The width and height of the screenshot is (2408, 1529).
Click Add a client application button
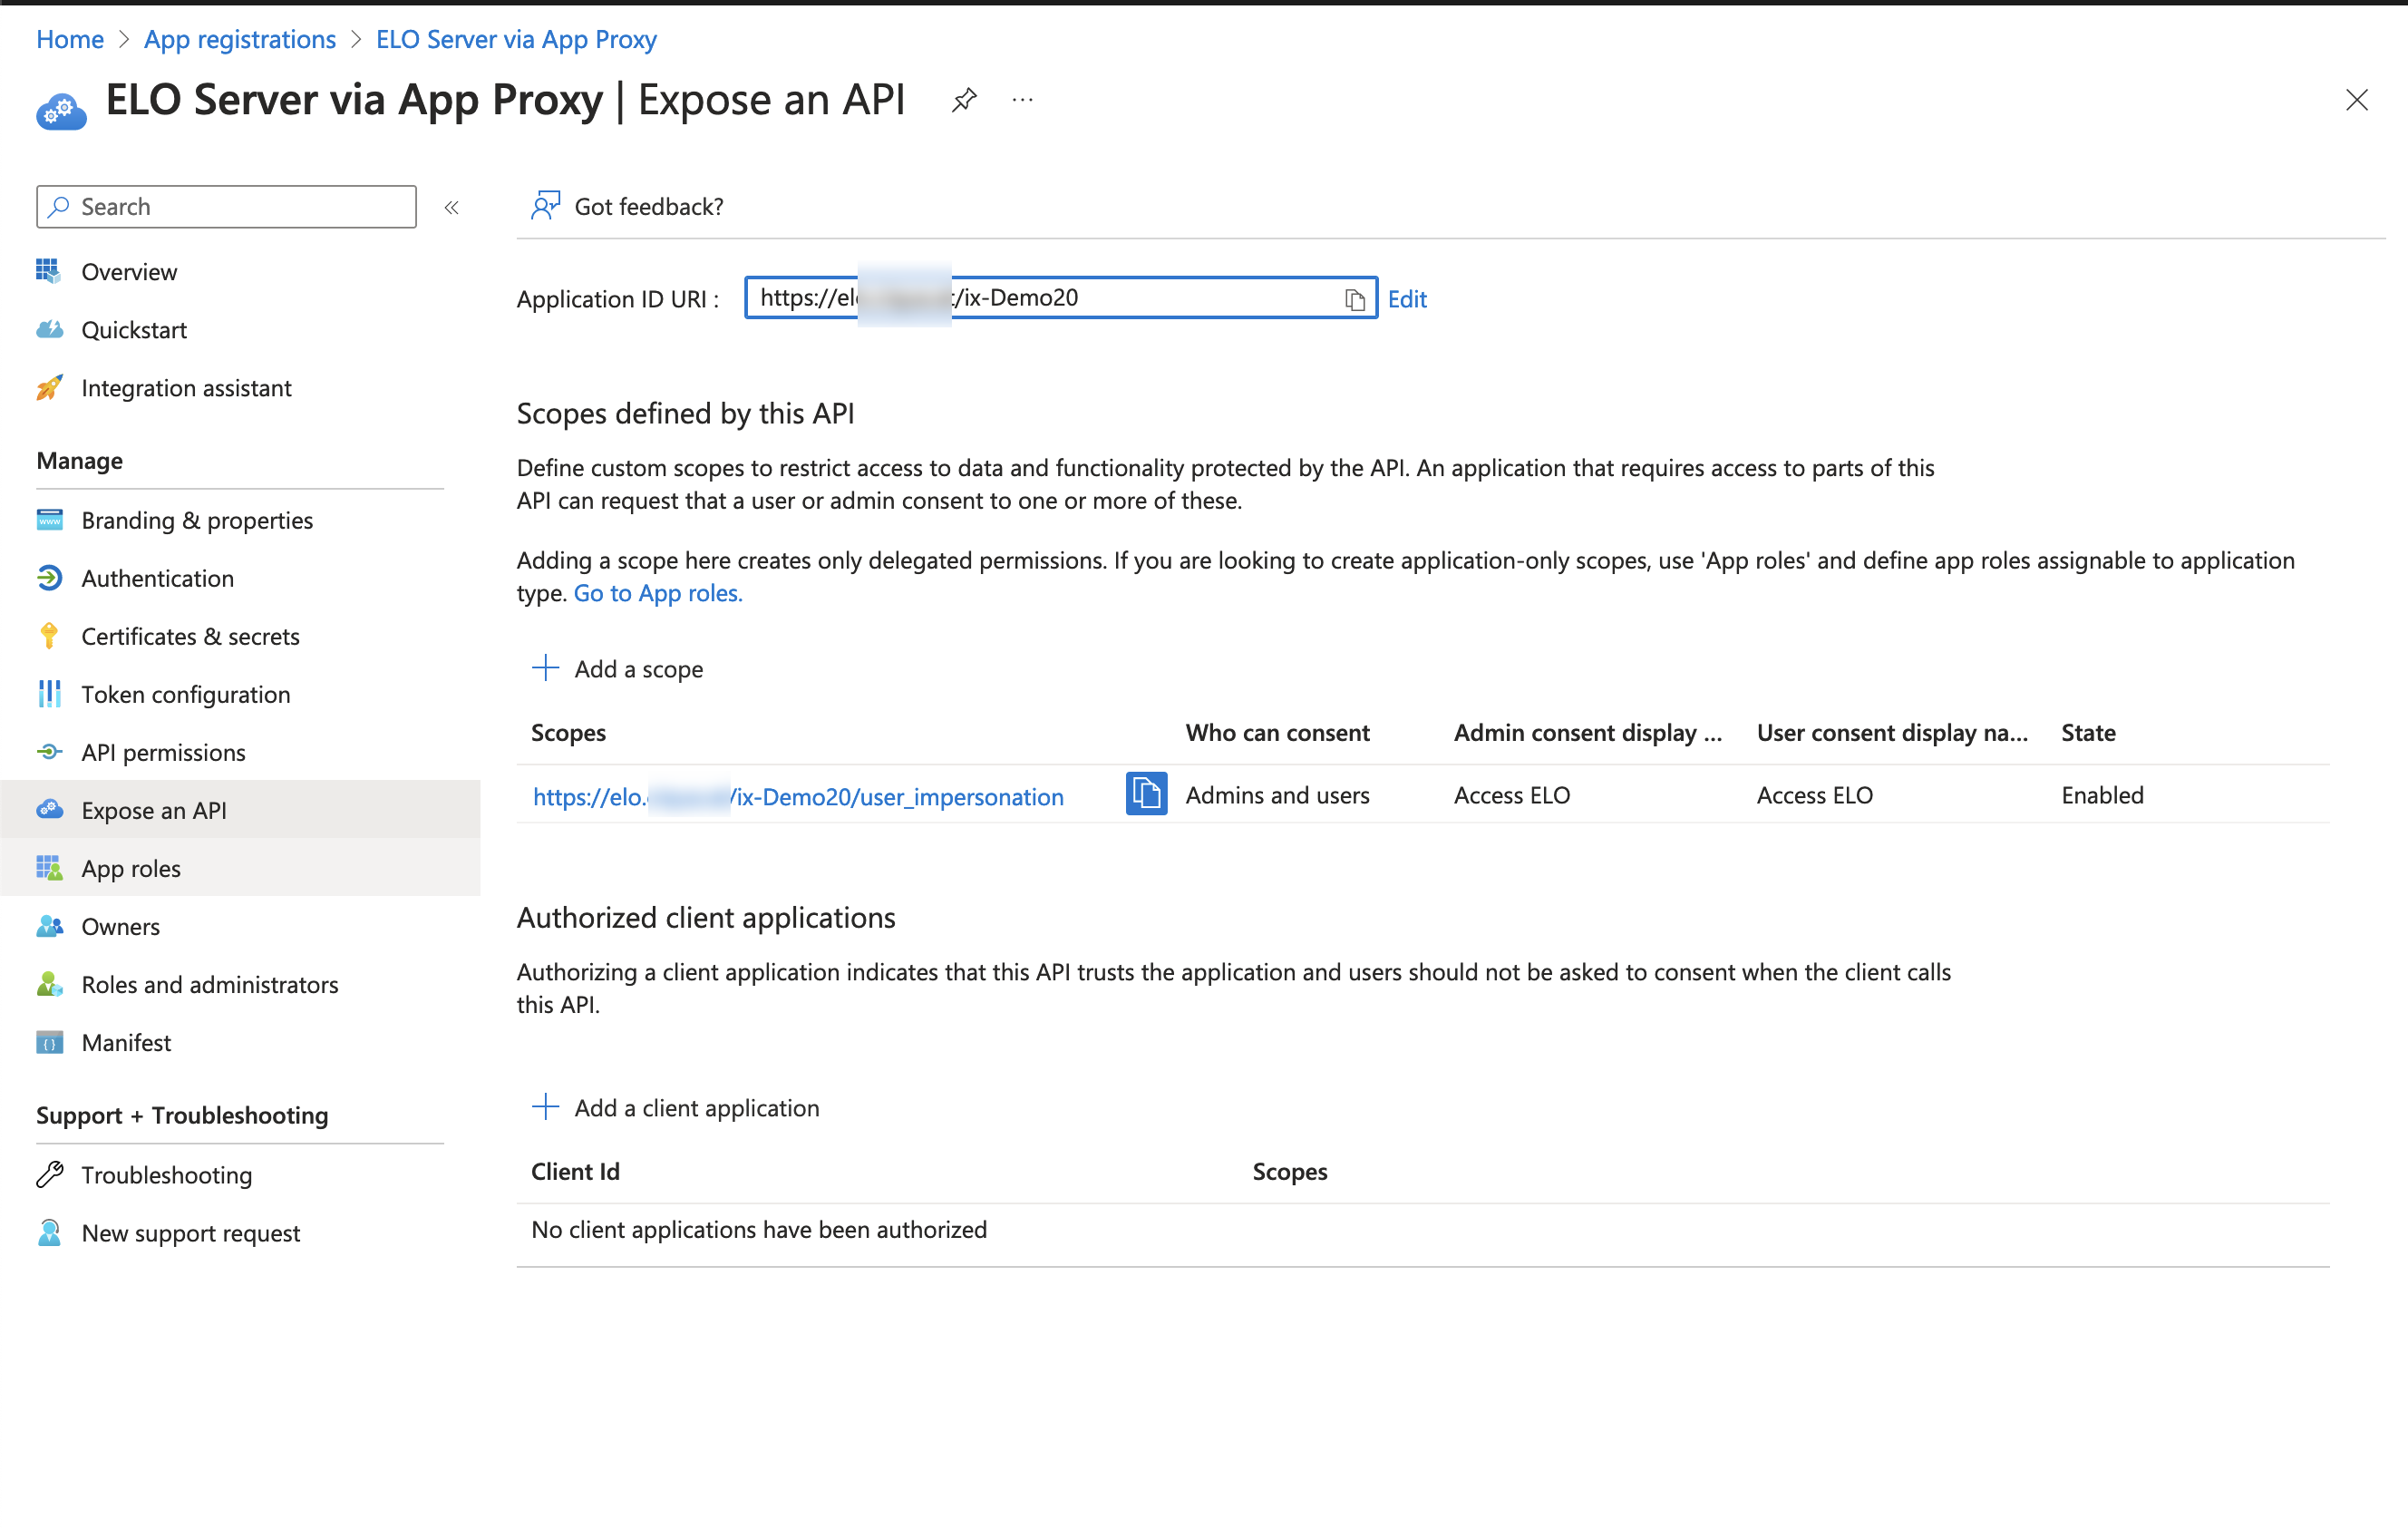click(675, 1108)
